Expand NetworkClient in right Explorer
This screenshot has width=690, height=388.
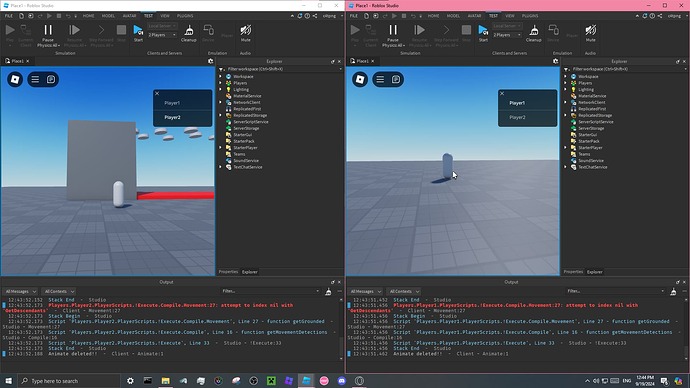point(566,102)
